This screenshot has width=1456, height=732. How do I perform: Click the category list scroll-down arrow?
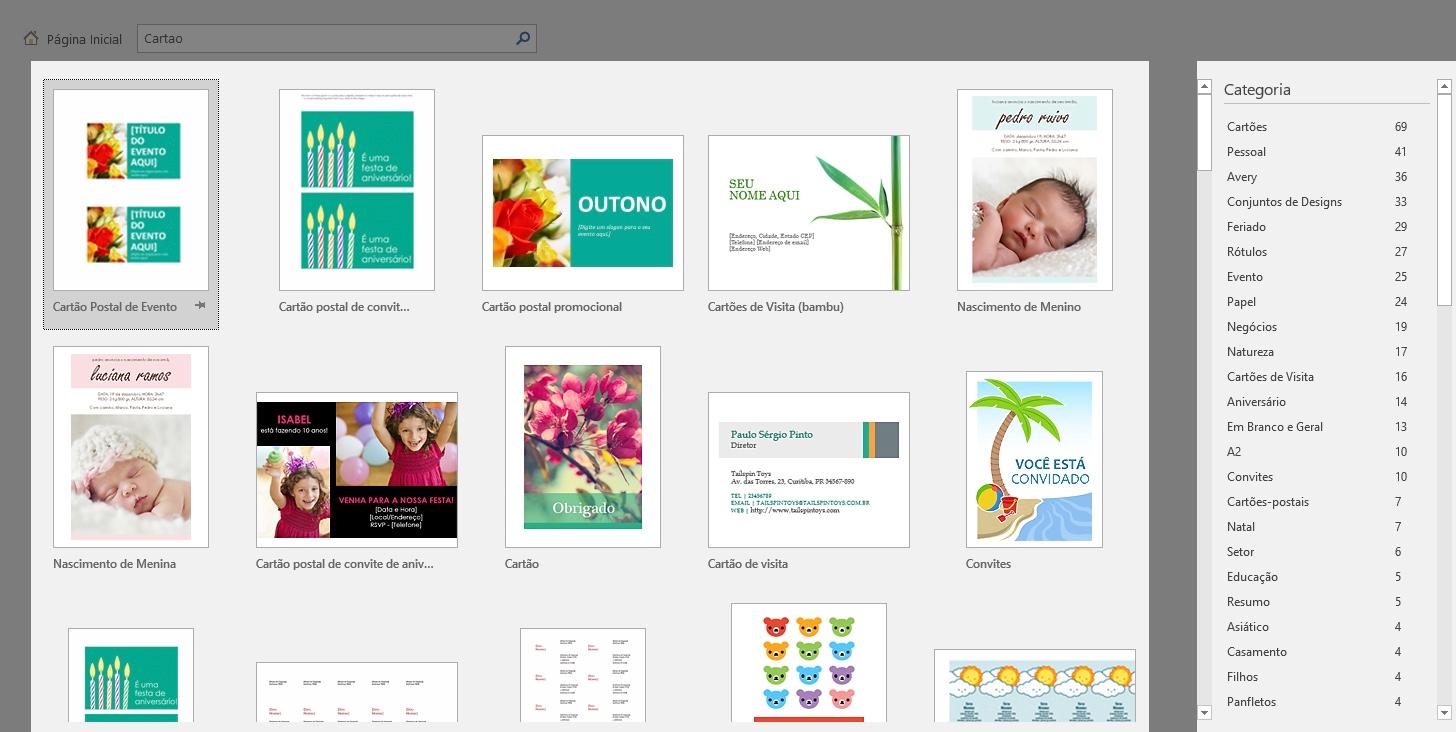pos(1205,712)
